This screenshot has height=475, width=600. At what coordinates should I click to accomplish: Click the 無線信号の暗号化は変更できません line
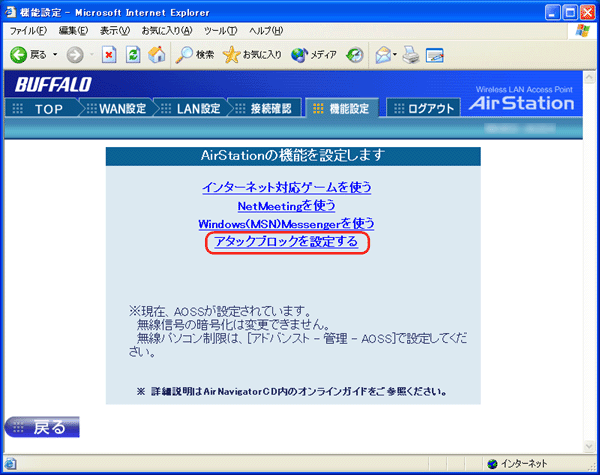pos(233,325)
